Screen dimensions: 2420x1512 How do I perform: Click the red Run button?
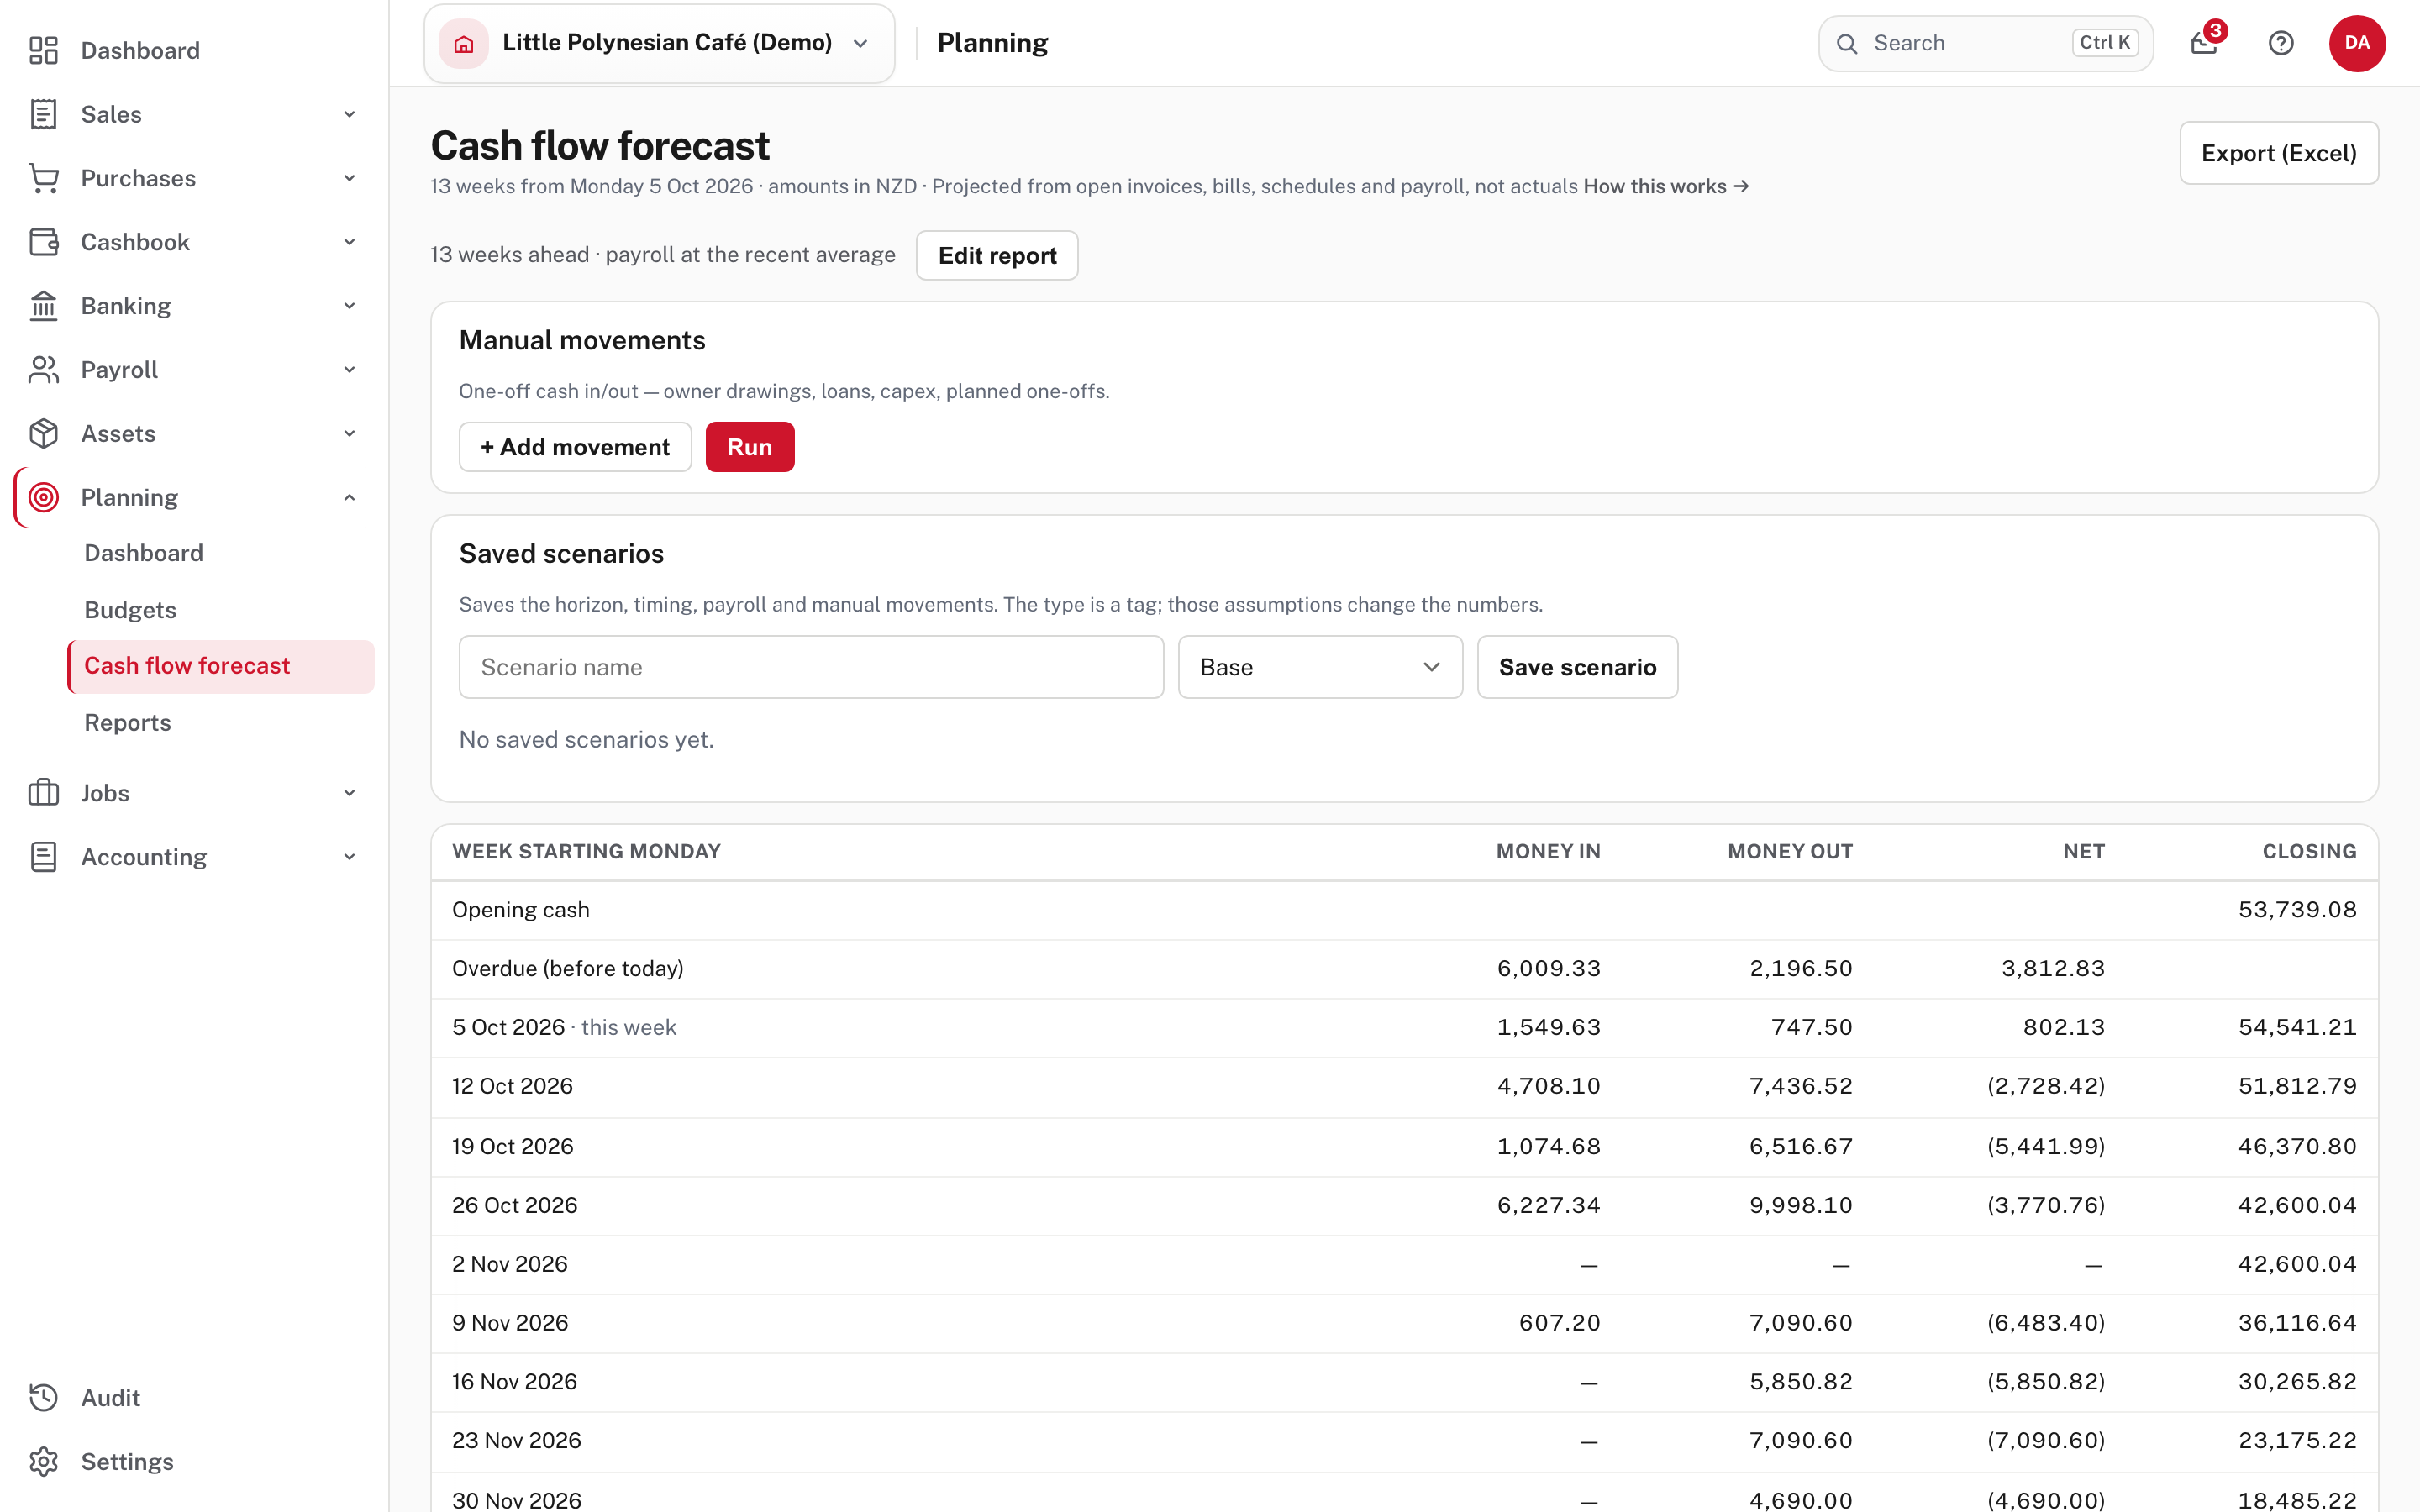(750, 447)
